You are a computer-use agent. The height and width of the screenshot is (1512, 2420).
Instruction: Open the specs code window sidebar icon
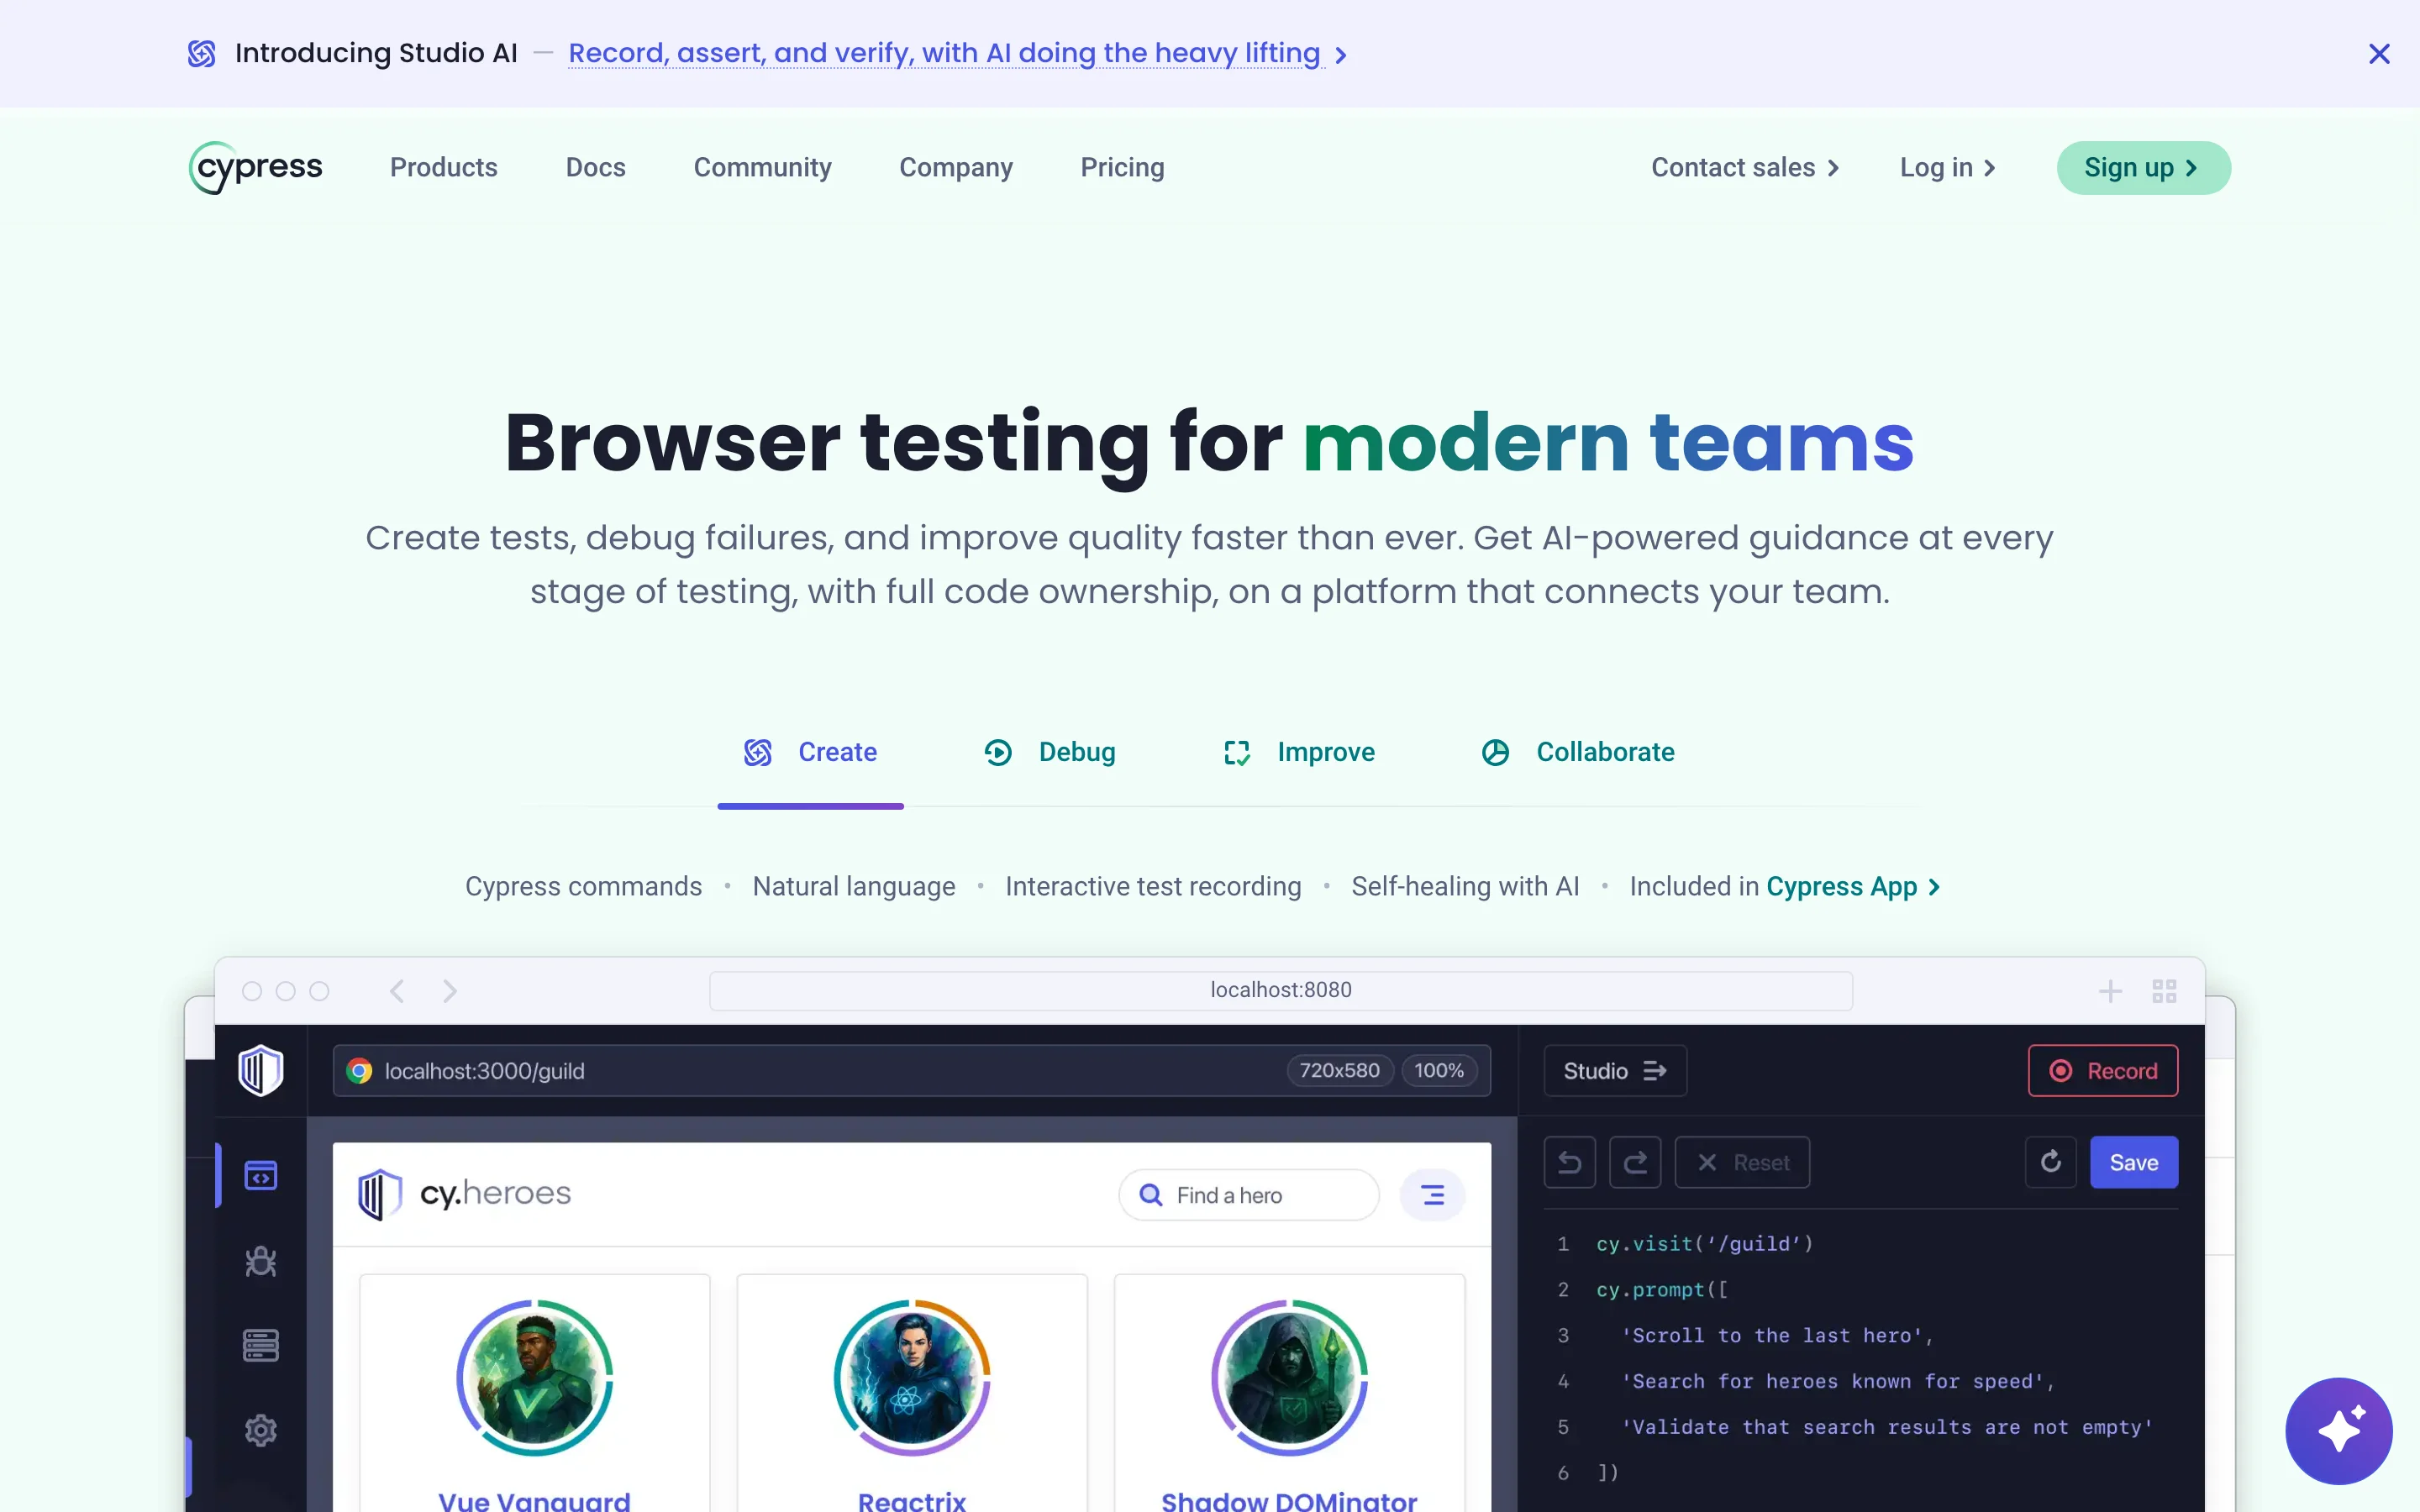(x=261, y=1175)
